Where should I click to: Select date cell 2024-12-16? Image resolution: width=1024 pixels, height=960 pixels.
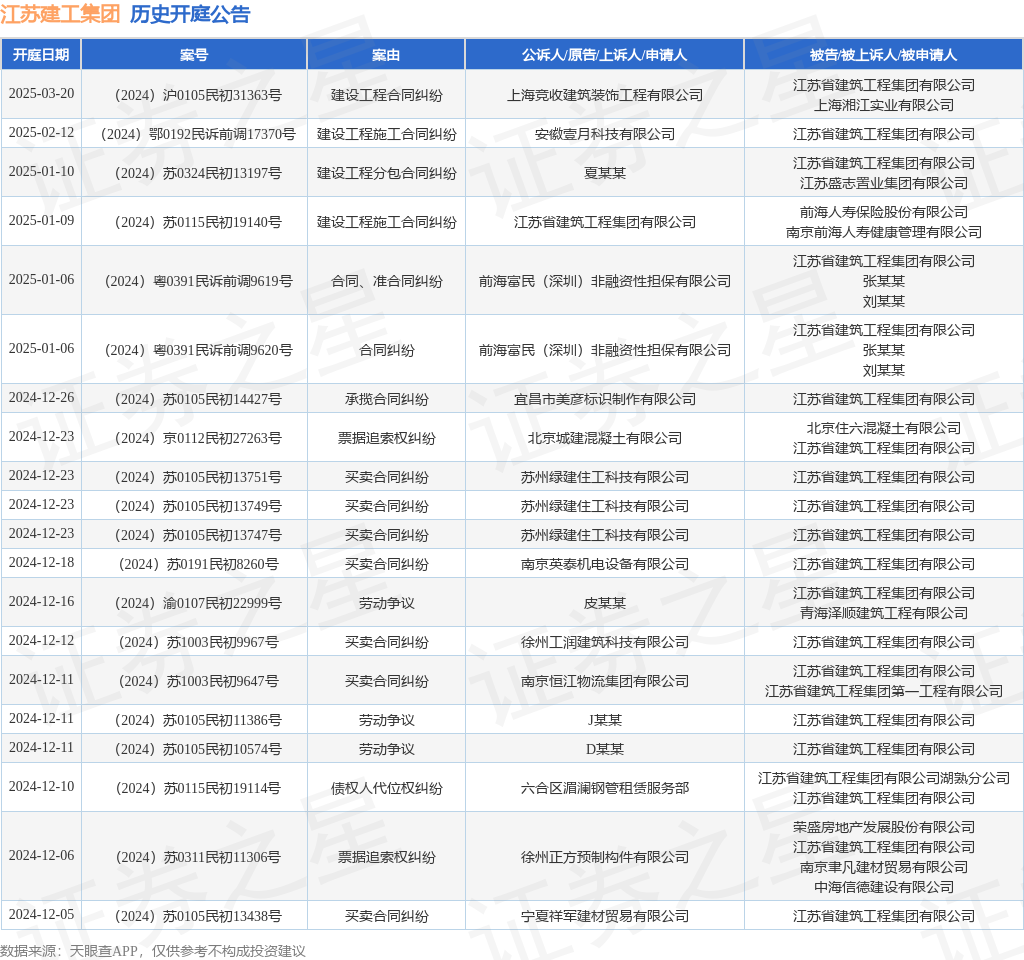[x=41, y=601]
